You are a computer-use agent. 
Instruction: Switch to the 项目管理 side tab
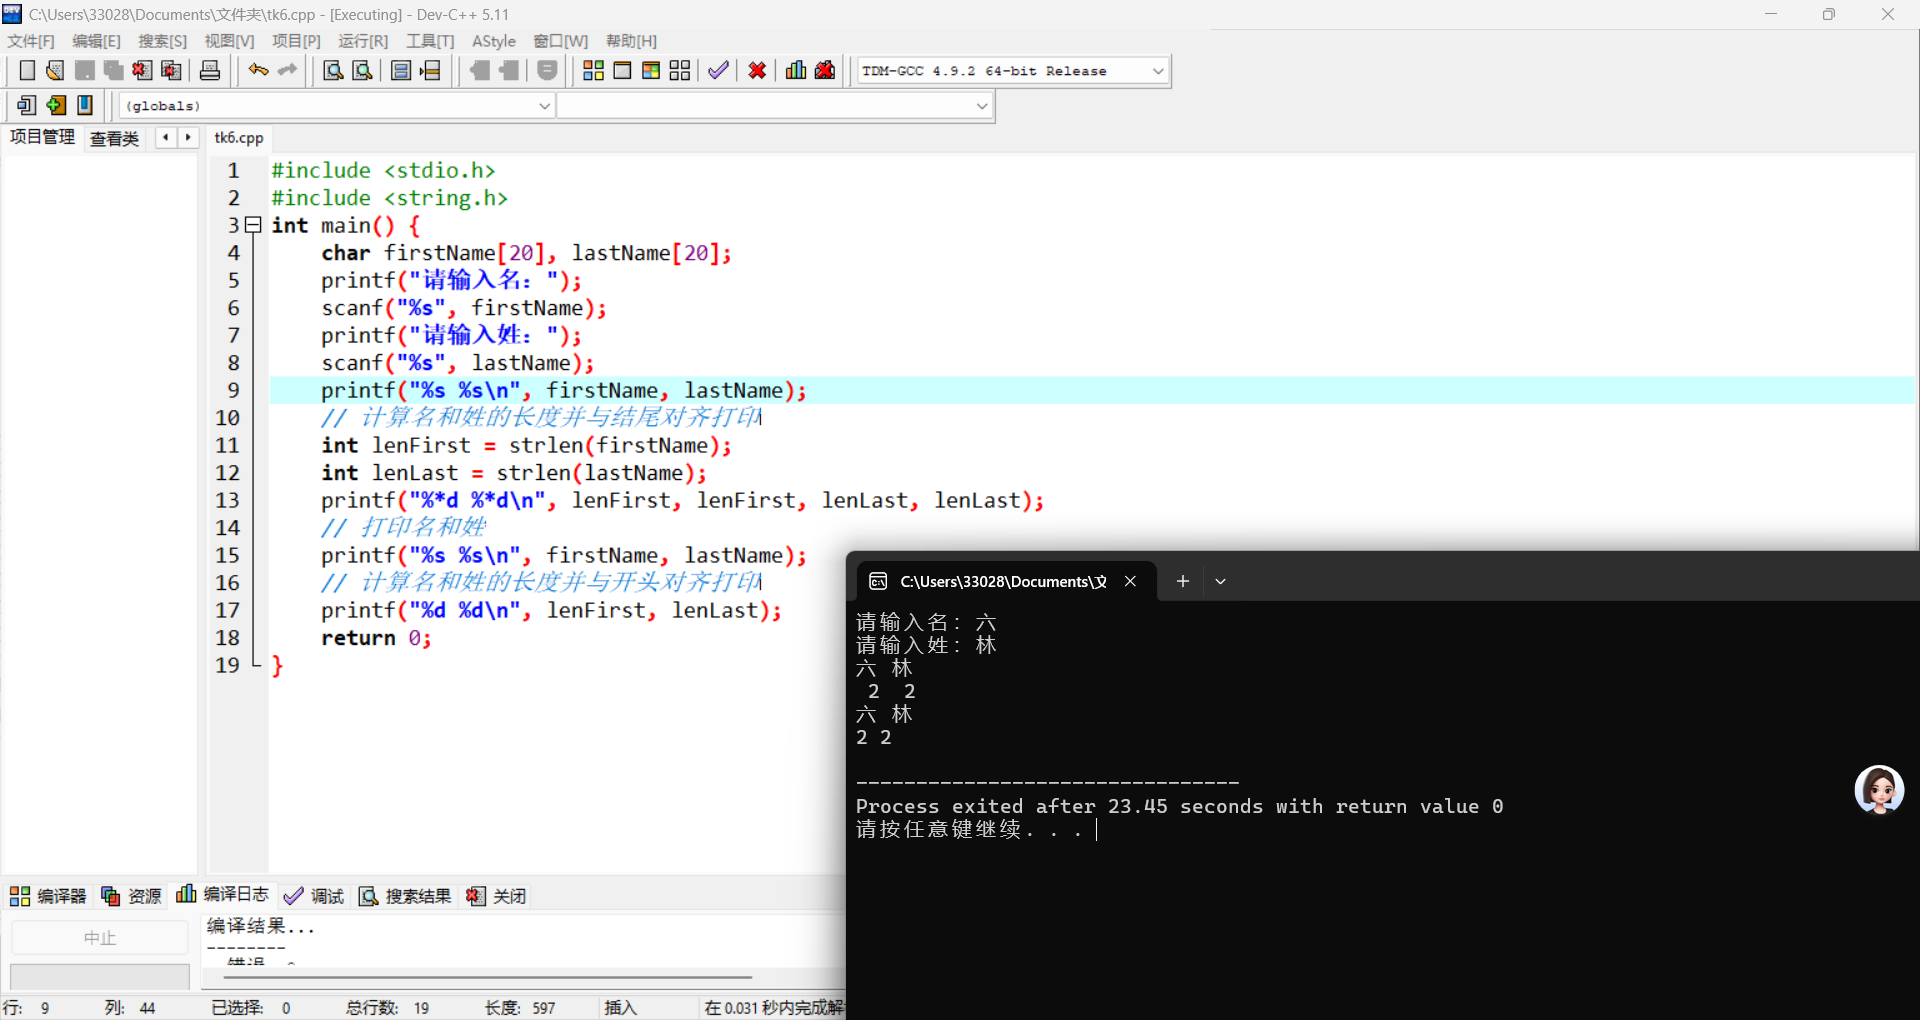(42, 137)
